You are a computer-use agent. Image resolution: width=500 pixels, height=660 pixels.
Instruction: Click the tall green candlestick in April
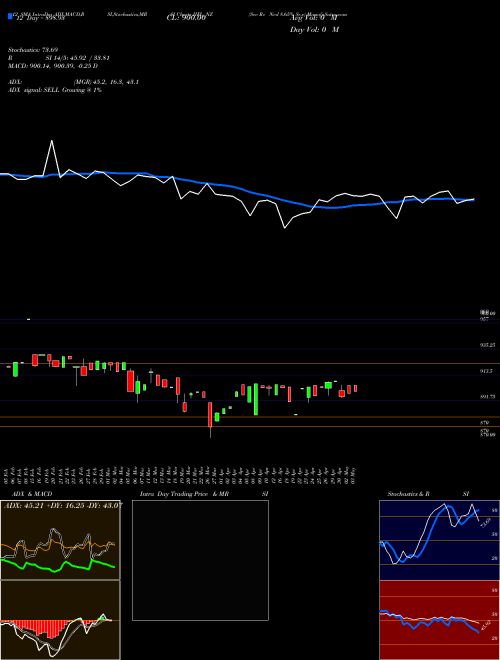(x=255, y=399)
